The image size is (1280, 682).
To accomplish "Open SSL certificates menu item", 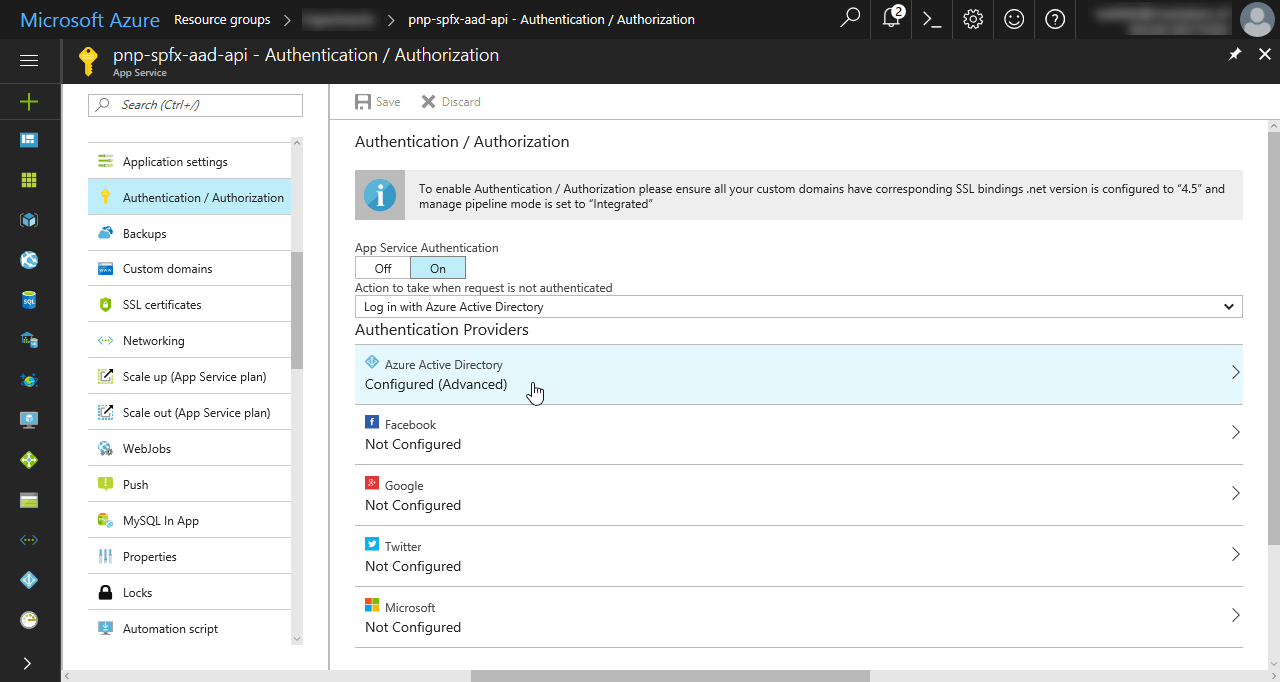I will coord(190,305).
